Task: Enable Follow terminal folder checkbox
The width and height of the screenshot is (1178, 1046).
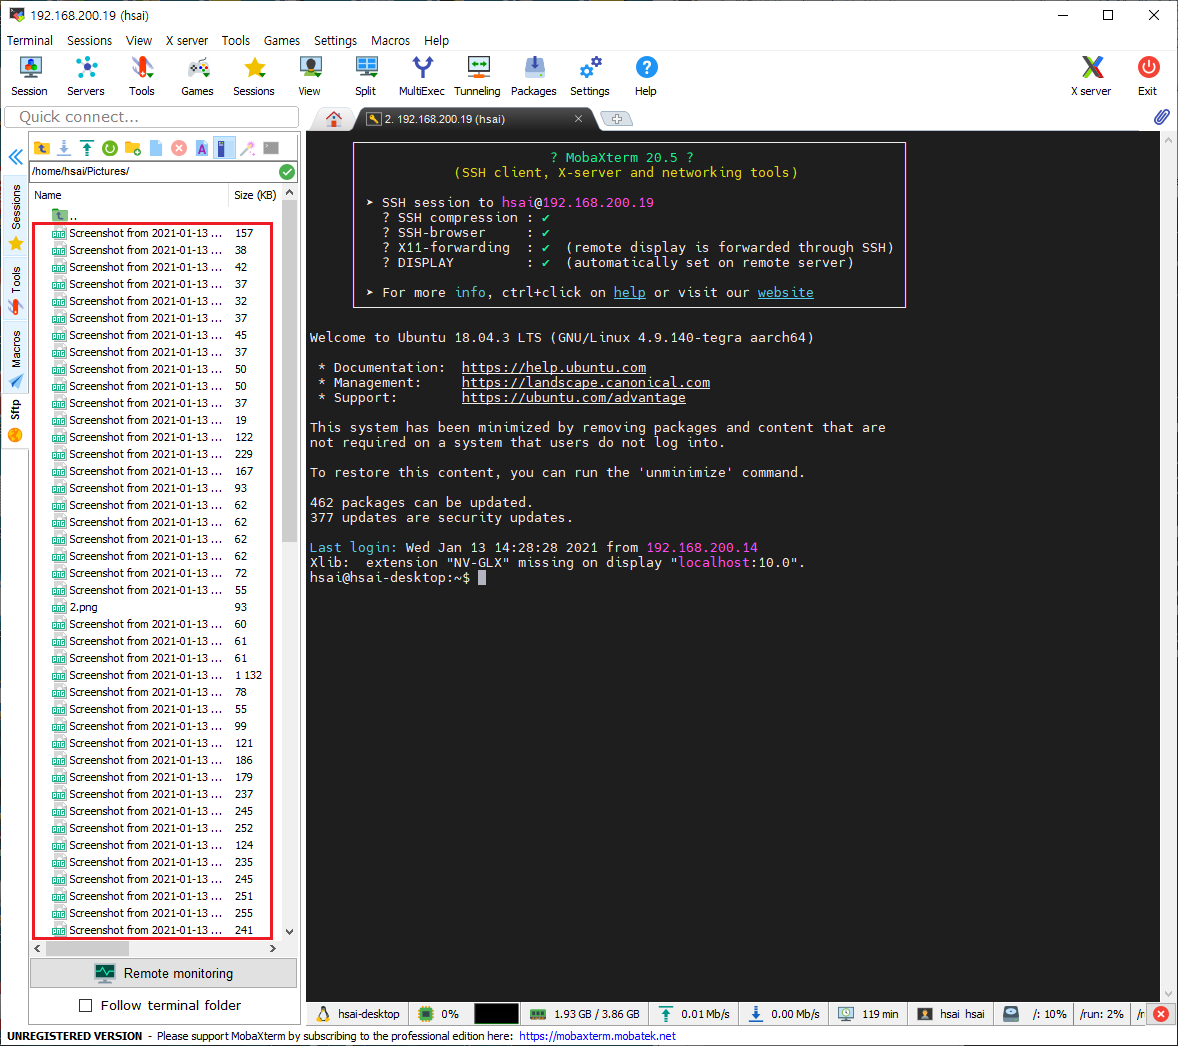Action: pos(86,1005)
